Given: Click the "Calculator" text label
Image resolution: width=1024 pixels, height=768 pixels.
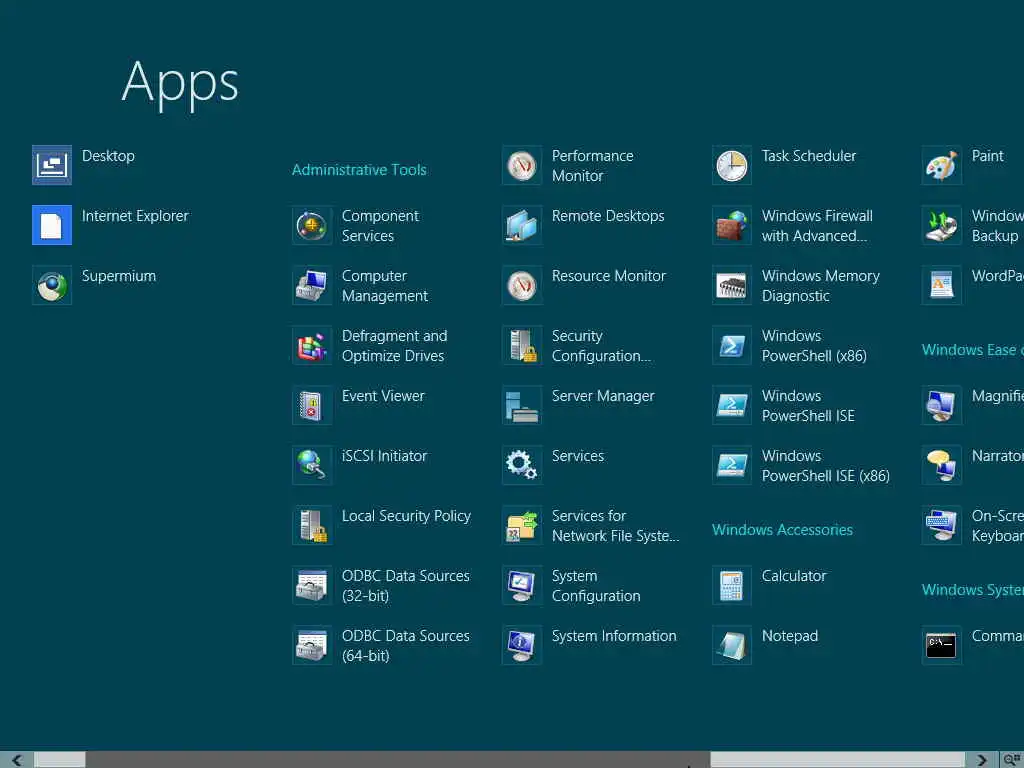Looking at the screenshot, I should coord(793,575).
